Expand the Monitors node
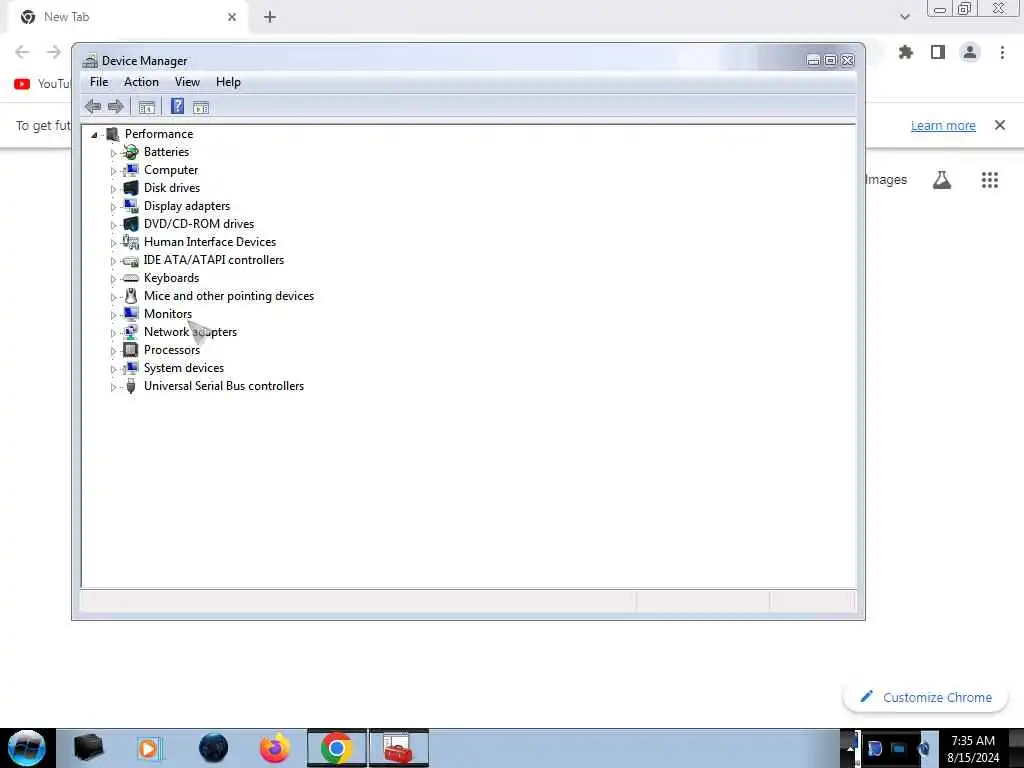 pos(113,315)
